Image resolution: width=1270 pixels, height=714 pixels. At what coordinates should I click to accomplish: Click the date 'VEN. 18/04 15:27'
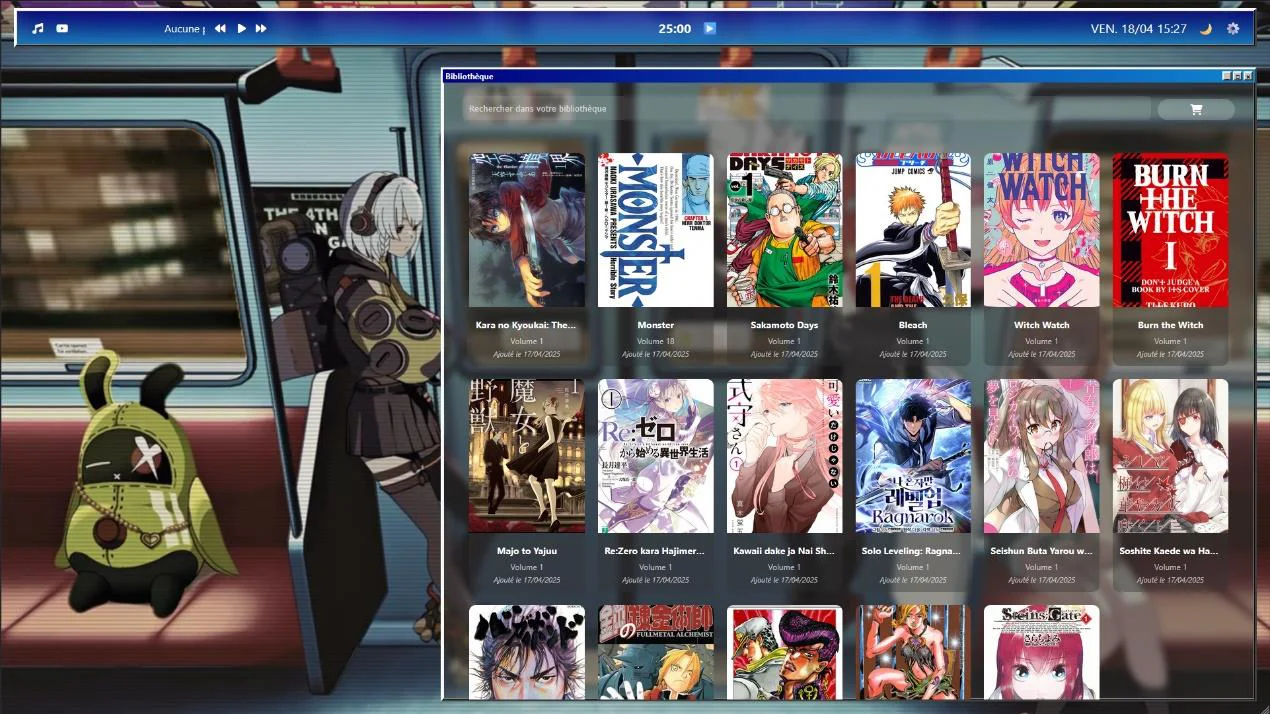(x=1138, y=29)
